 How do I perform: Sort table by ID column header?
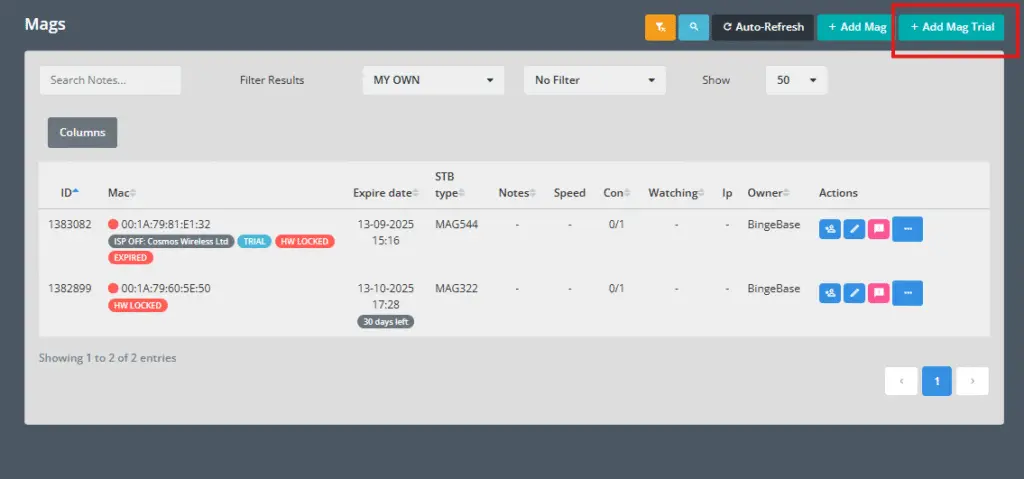coord(69,193)
